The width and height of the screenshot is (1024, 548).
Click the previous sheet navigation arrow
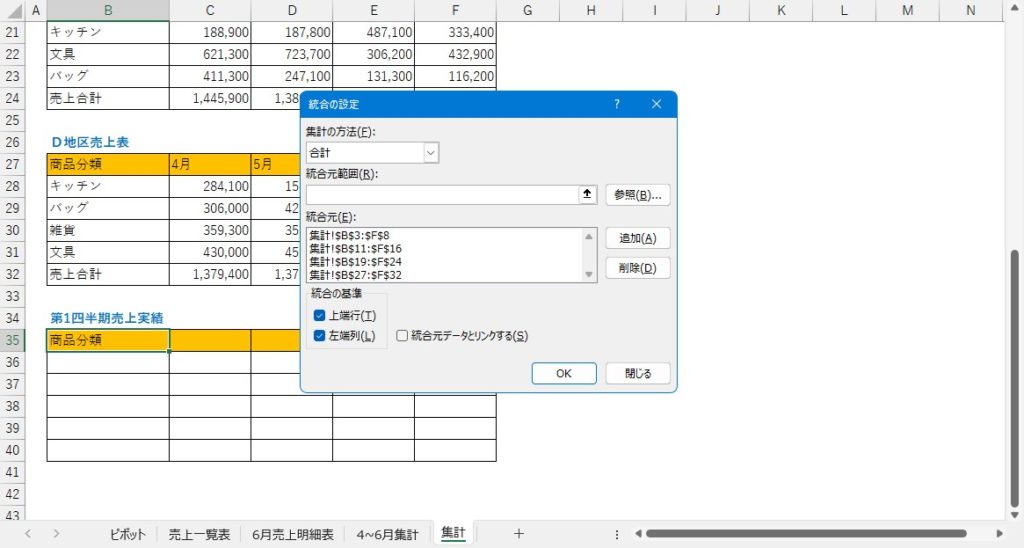coord(28,534)
